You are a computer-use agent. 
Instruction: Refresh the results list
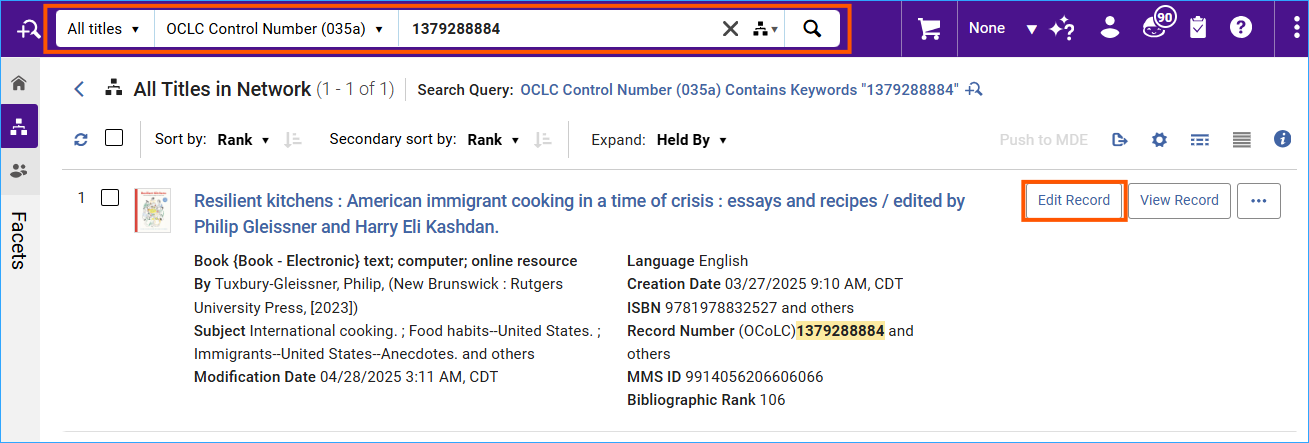pyautogui.click(x=81, y=140)
